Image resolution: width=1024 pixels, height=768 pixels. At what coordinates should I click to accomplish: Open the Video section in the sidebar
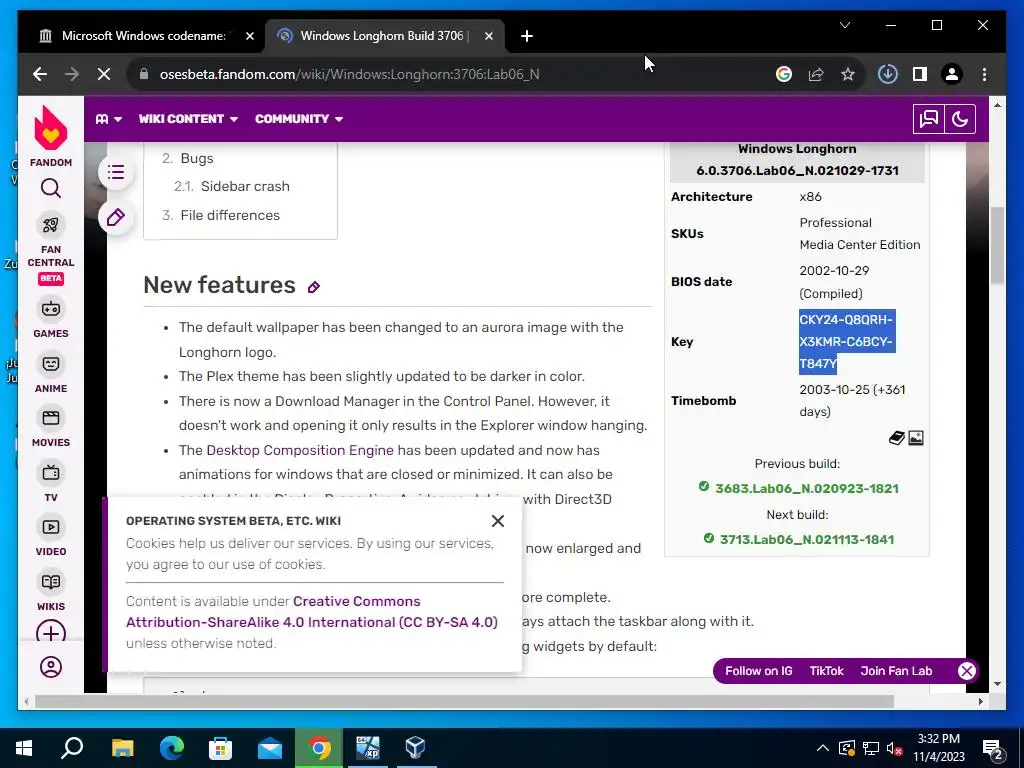click(51, 537)
